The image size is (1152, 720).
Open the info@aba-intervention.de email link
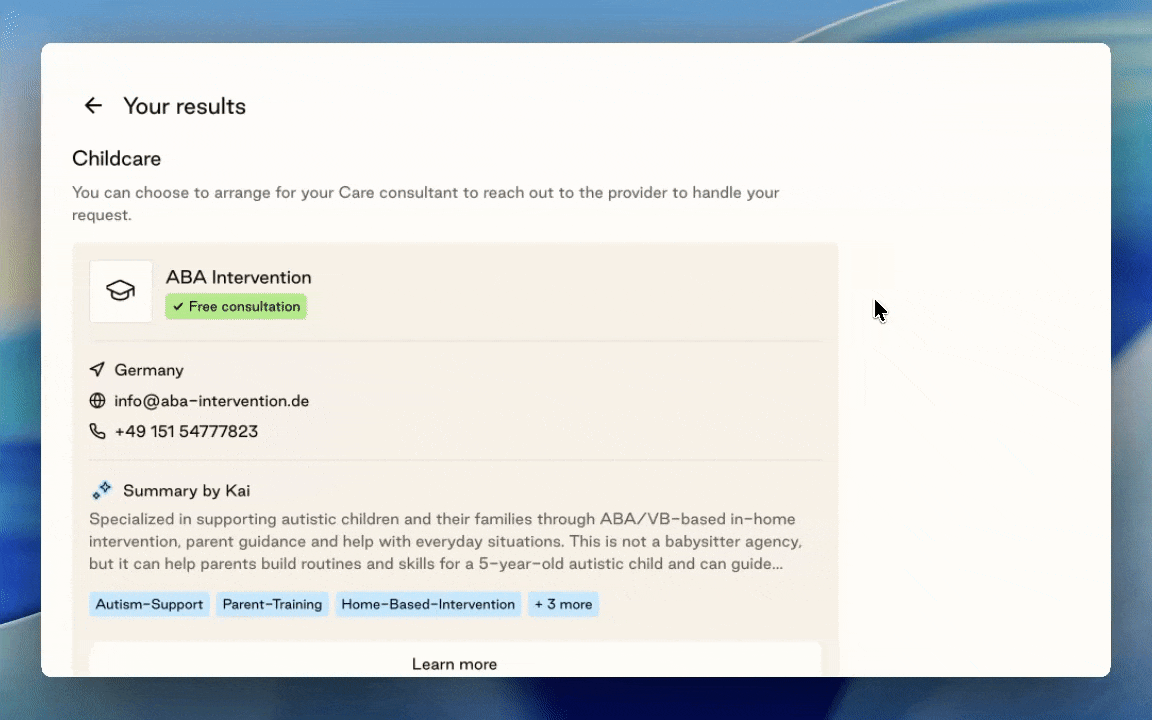click(212, 400)
